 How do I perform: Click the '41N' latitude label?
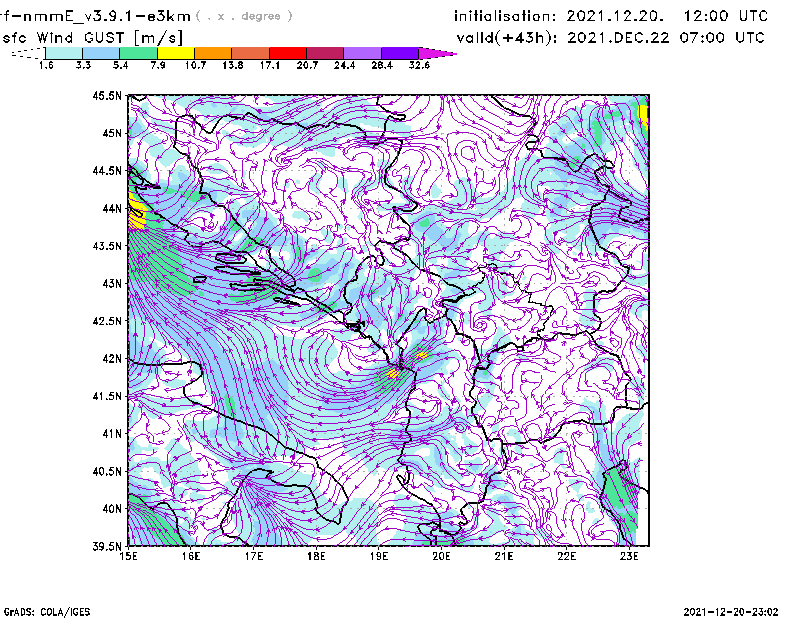tap(112, 433)
